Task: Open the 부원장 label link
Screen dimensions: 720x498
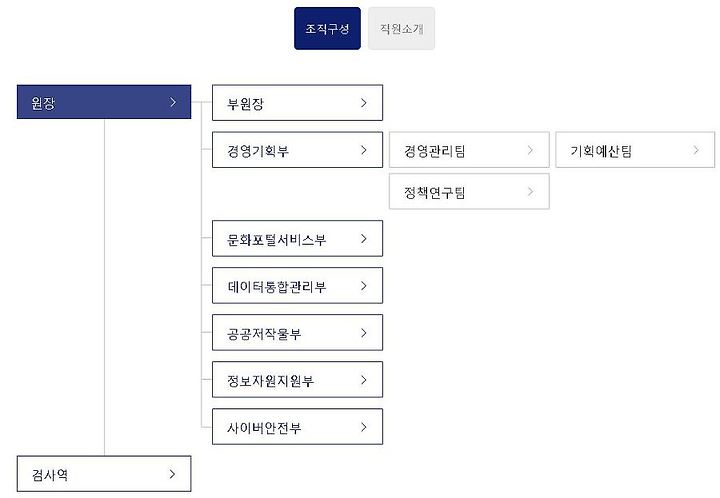Action: pos(245,104)
